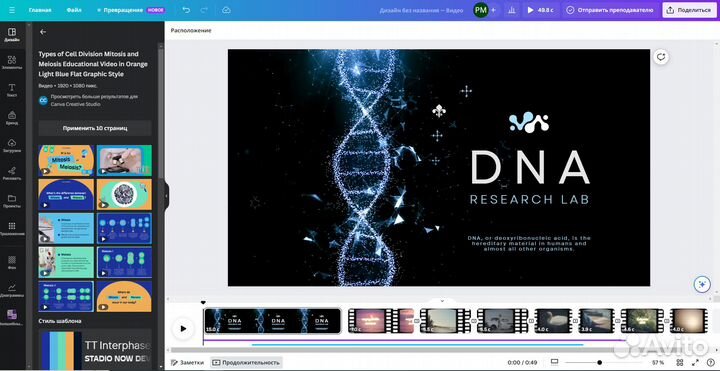This screenshot has height=371, width=720.
Task: Edit the design title field
Action: [421, 10]
